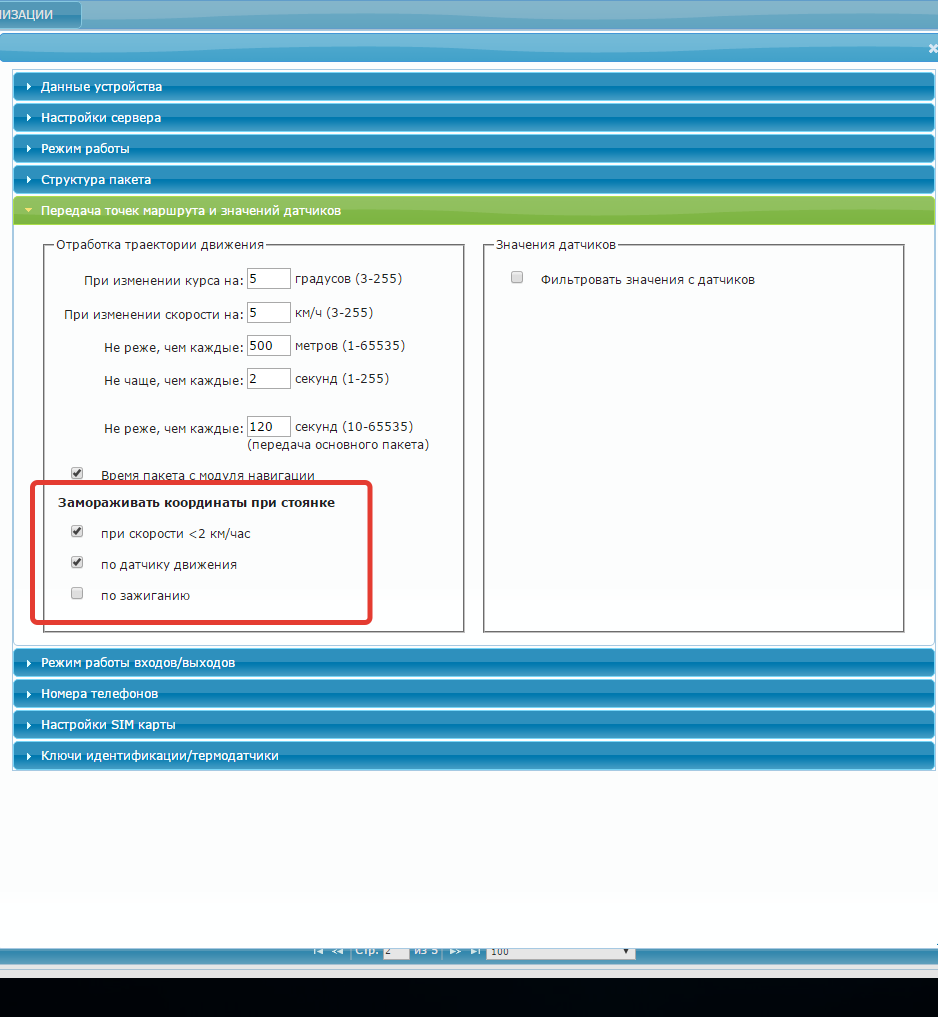The image size is (938, 1017).
Task: Expand 'Данные устройства' section
Action: 101,87
